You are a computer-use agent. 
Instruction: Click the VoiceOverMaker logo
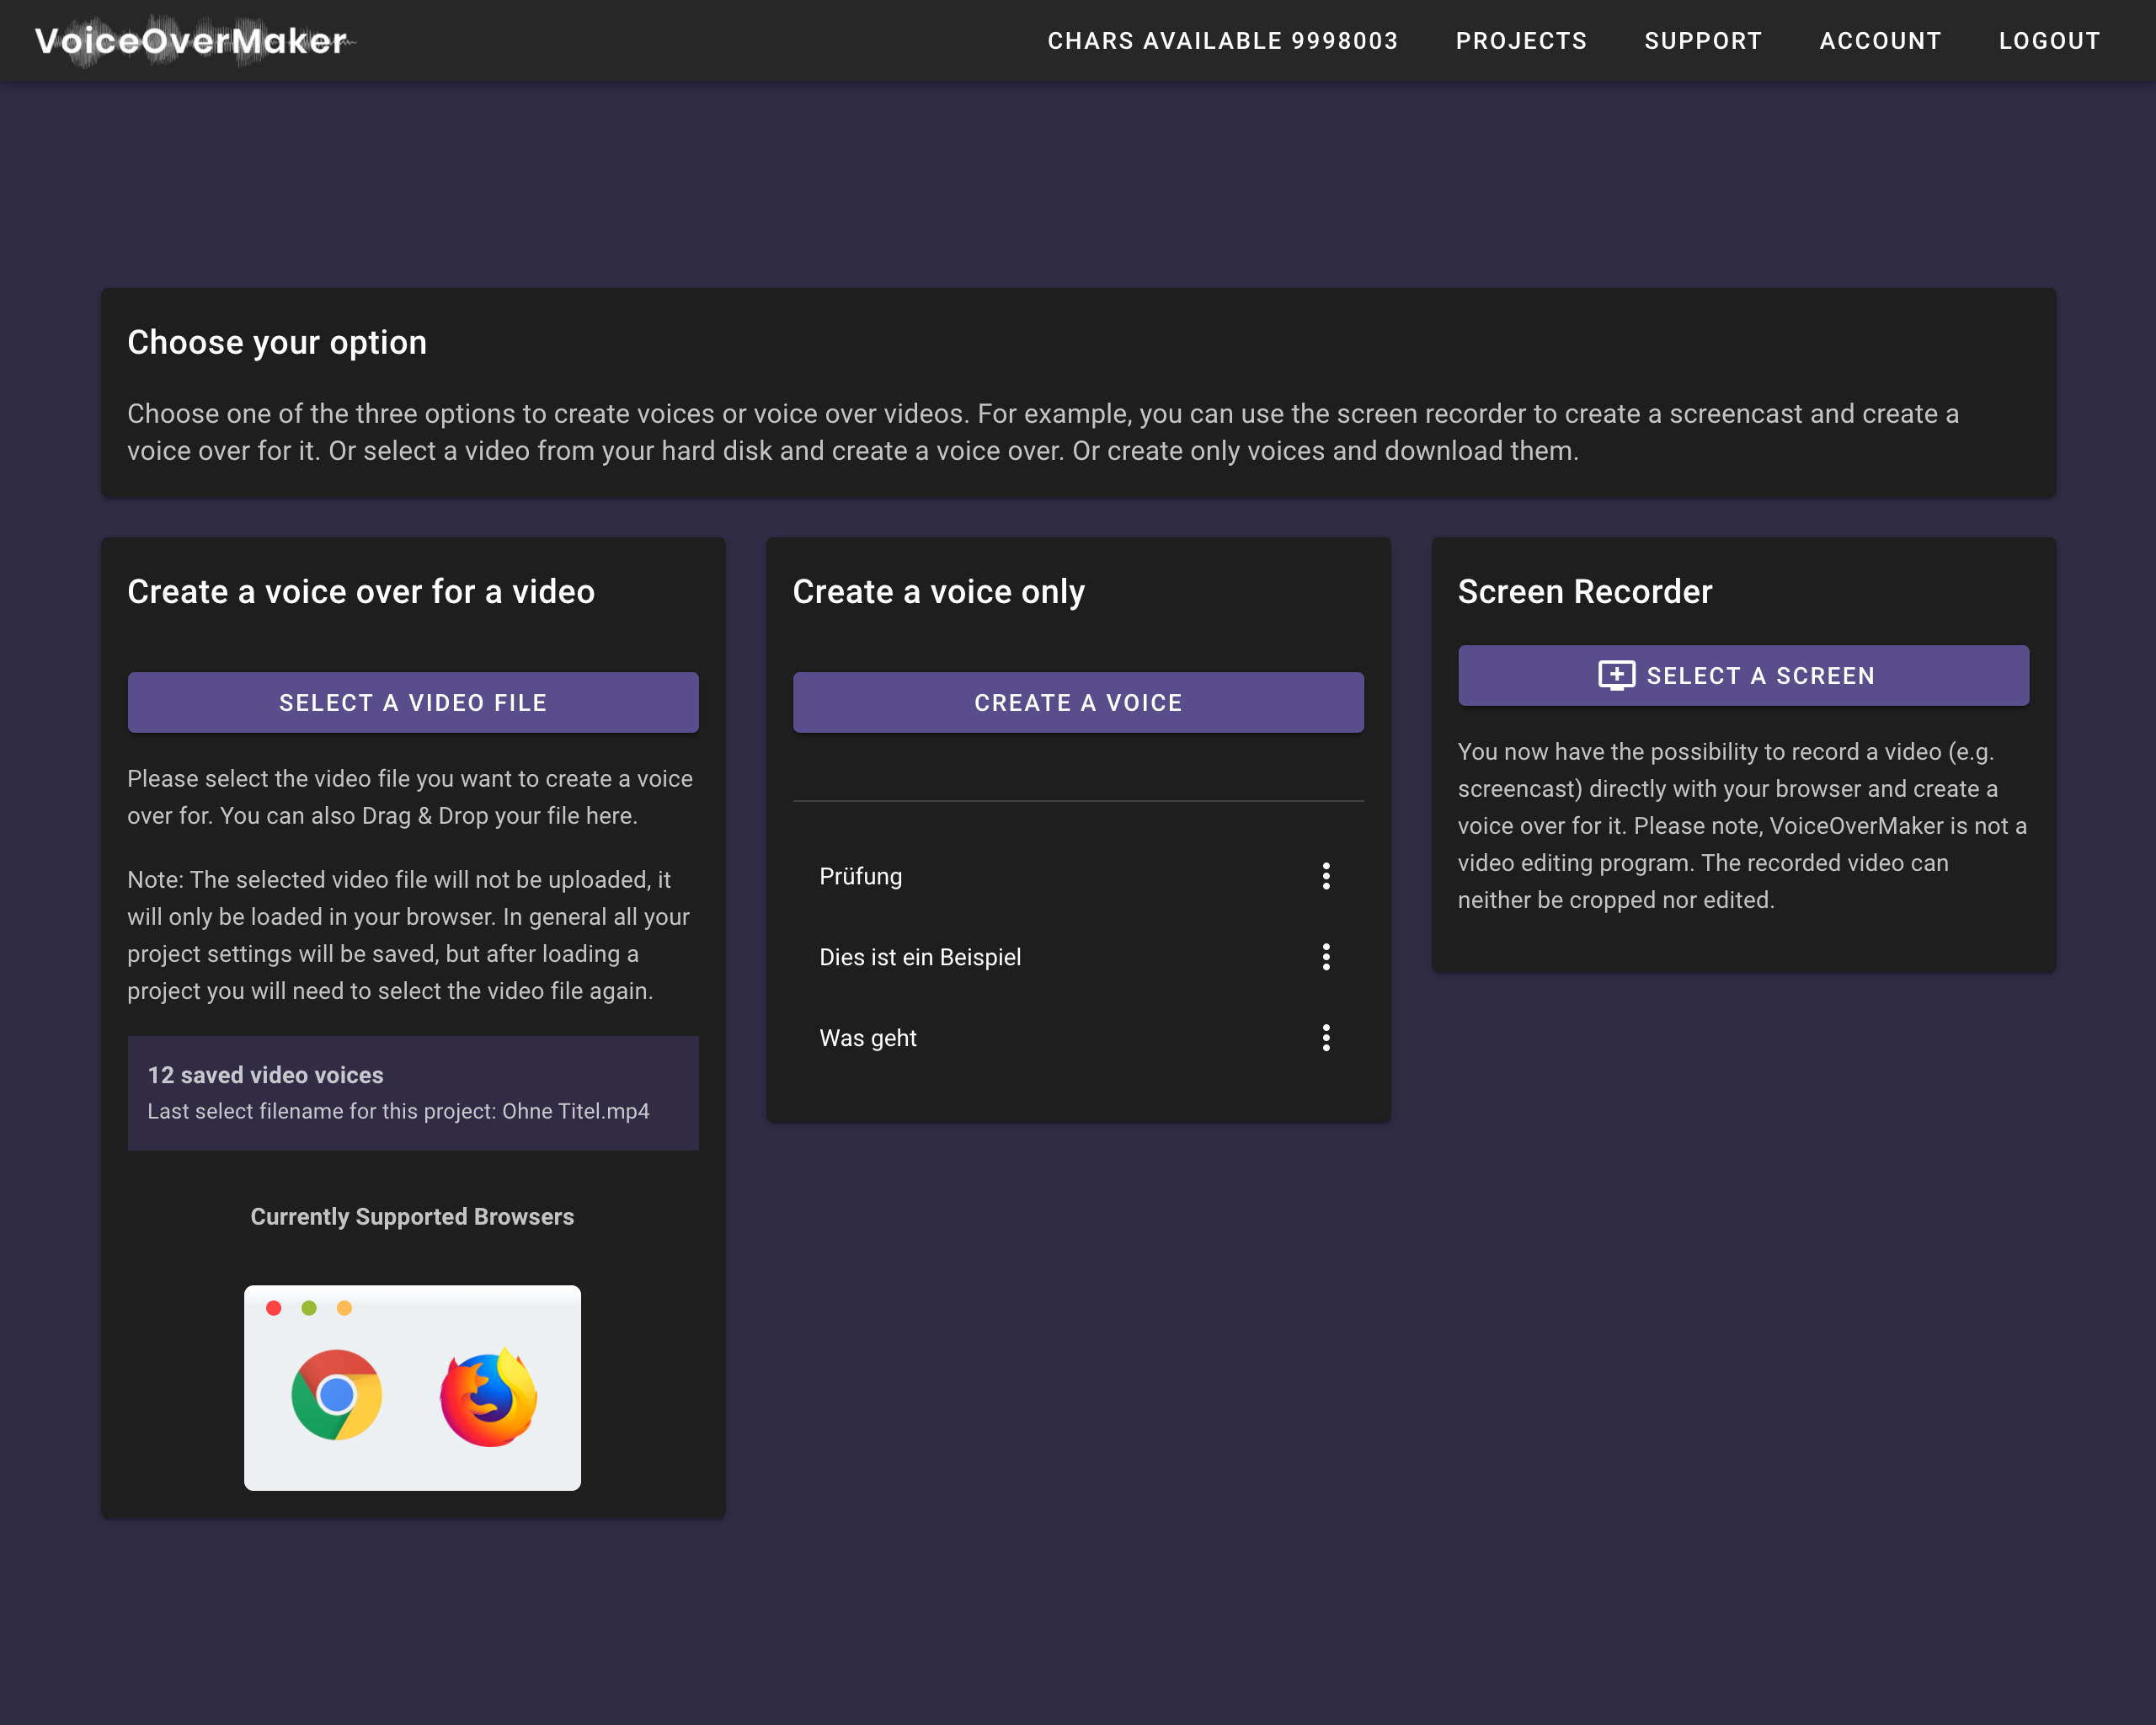(191, 41)
